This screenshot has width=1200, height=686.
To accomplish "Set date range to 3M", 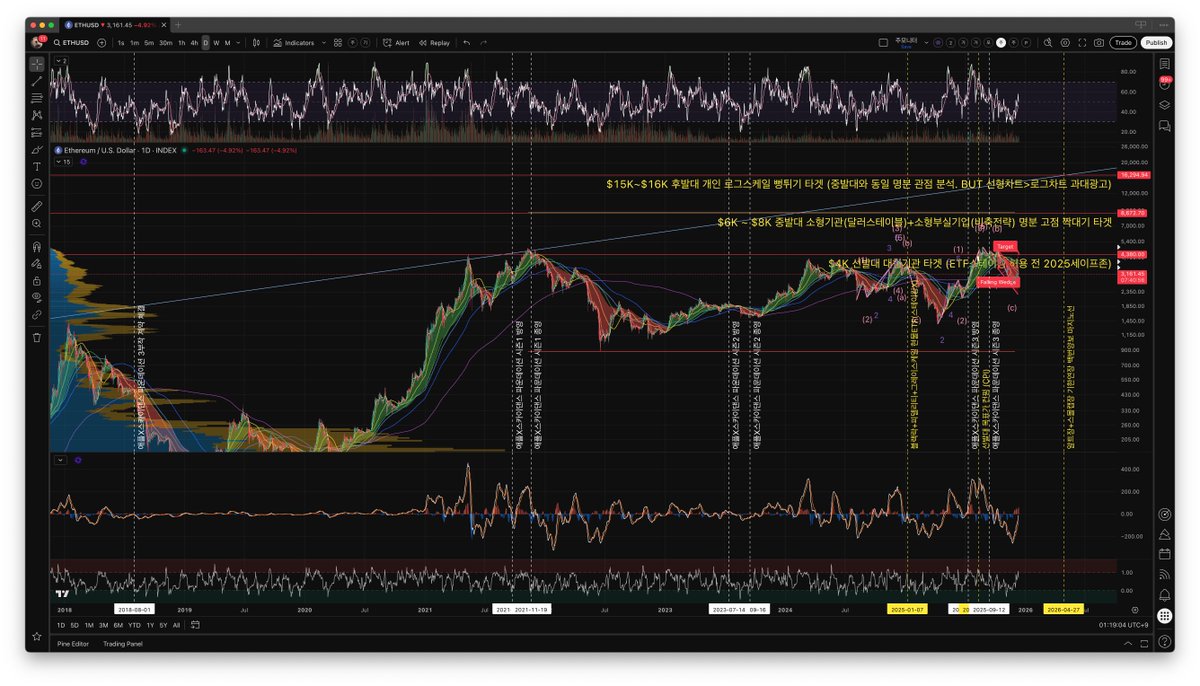I will [x=103, y=624].
